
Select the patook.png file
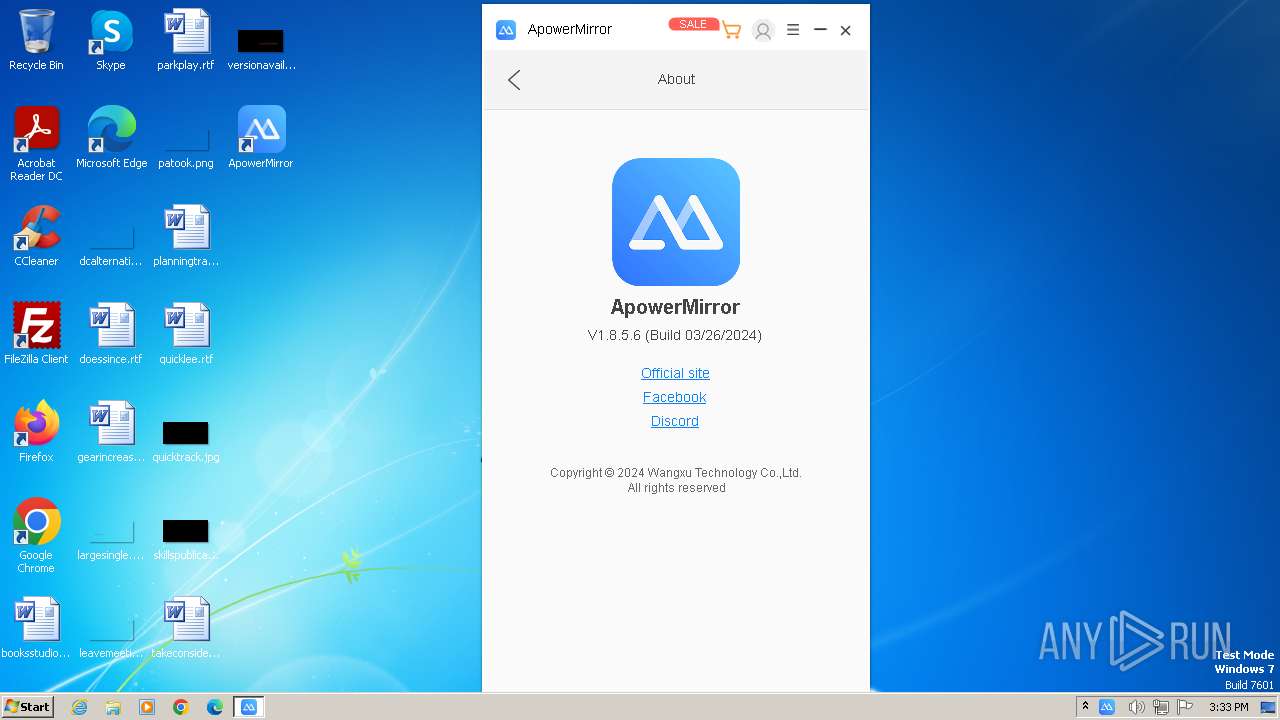coord(186,146)
